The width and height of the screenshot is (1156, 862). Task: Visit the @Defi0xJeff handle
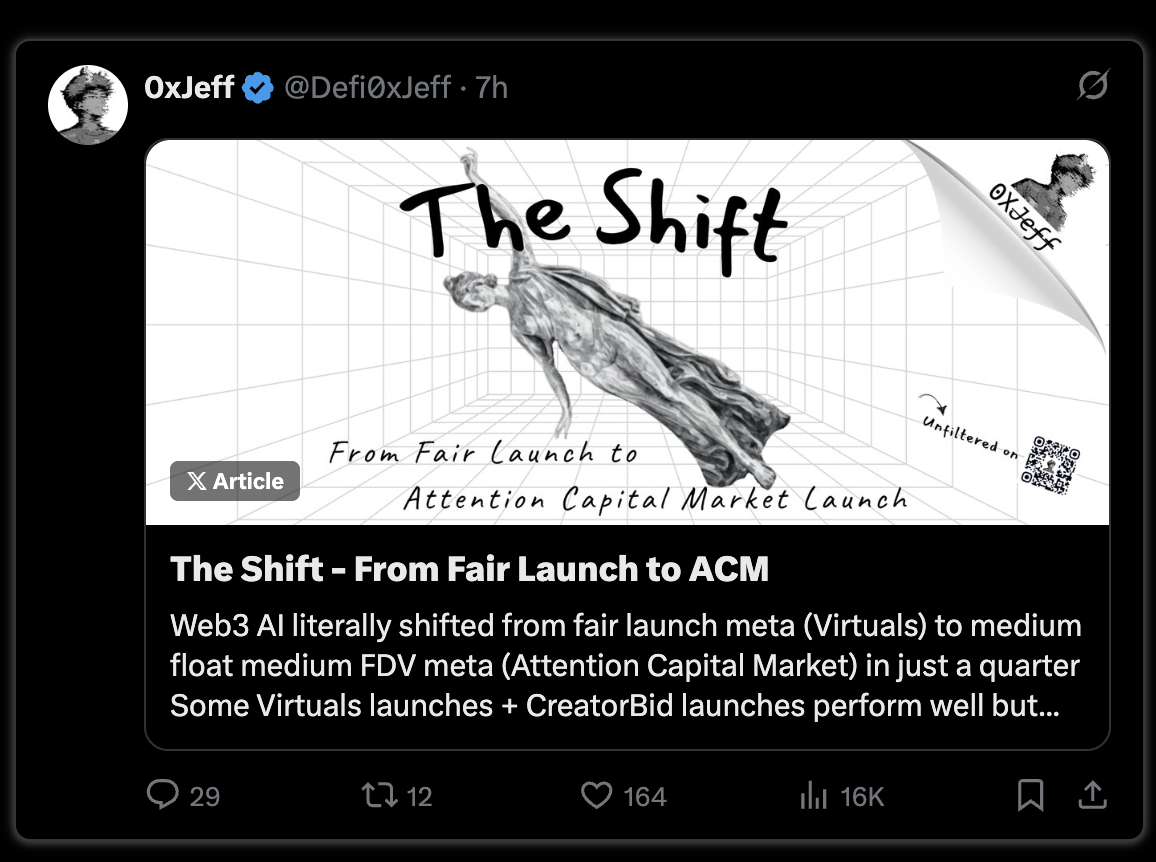point(367,88)
